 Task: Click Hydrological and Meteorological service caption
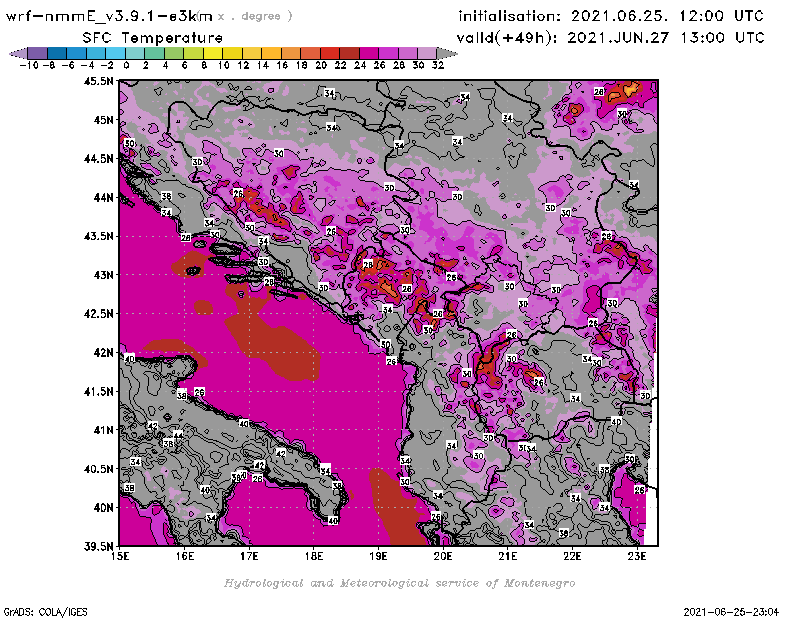(398, 582)
